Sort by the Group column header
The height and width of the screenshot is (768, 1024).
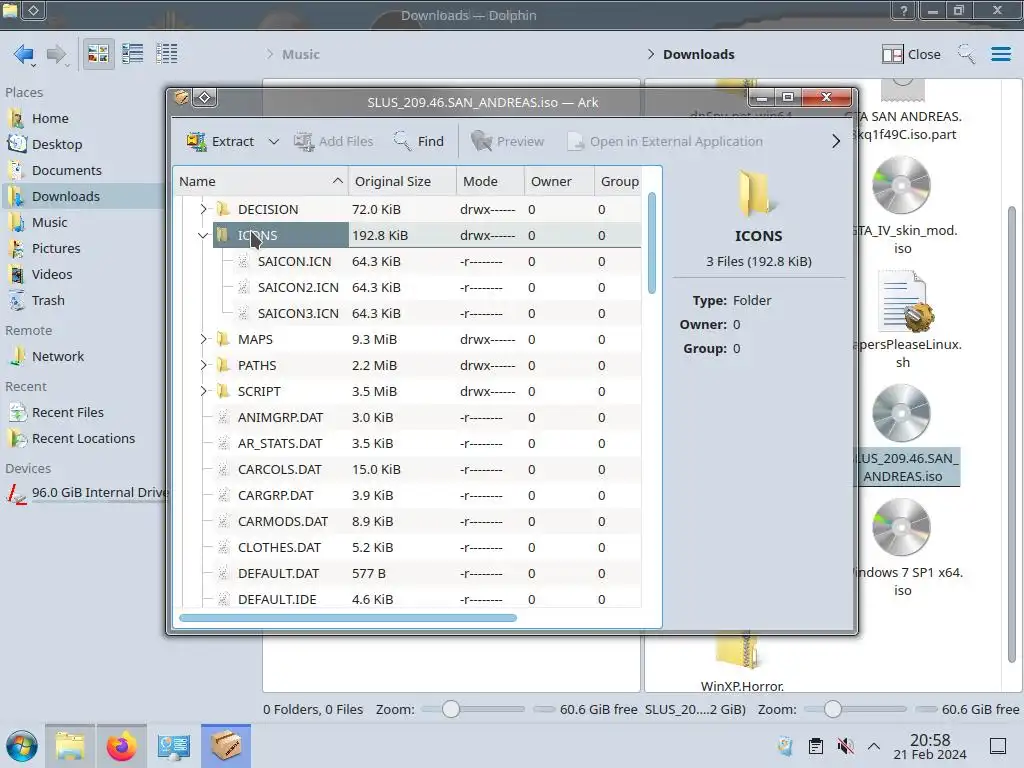click(x=620, y=182)
